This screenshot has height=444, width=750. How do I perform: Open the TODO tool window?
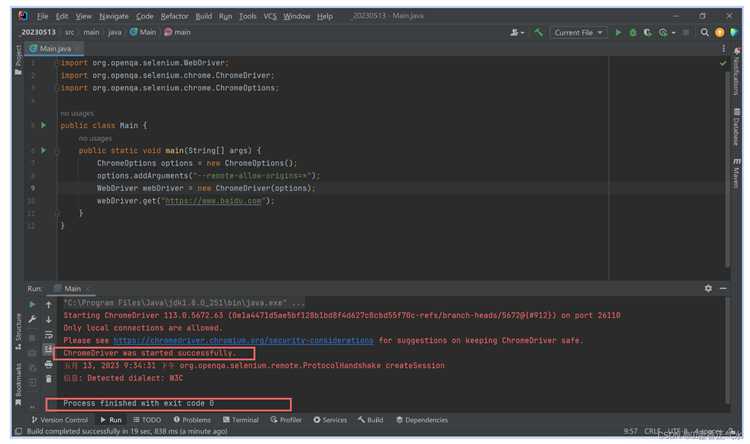147,420
